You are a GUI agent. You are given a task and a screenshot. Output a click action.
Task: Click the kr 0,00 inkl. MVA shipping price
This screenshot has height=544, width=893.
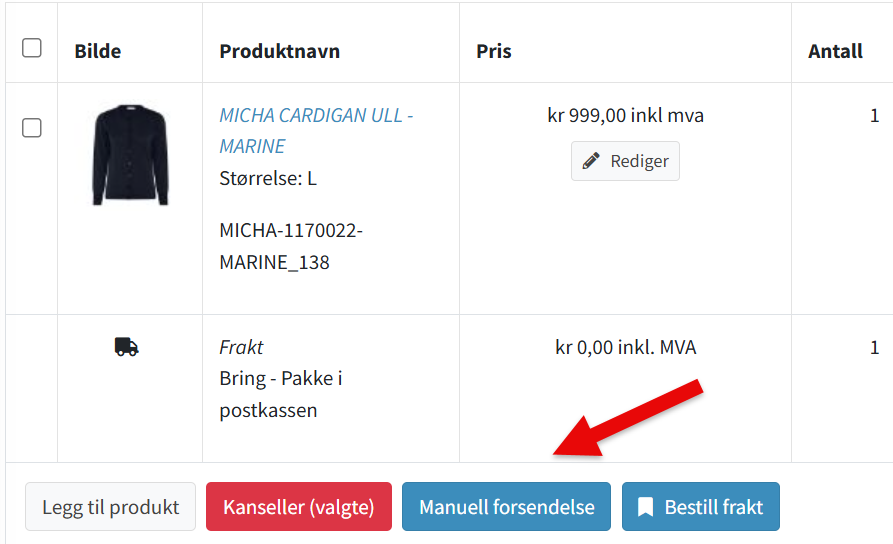625,348
